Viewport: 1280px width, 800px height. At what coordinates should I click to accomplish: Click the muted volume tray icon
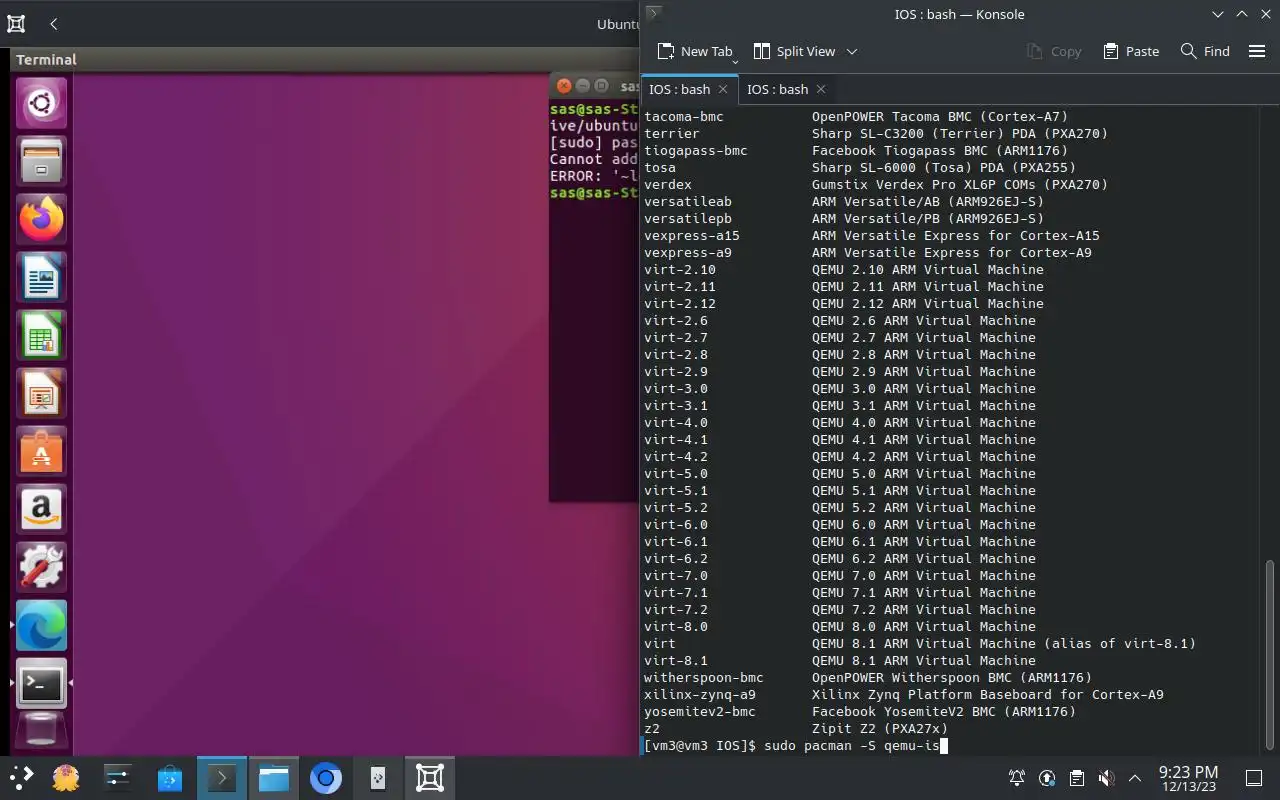click(1106, 778)
